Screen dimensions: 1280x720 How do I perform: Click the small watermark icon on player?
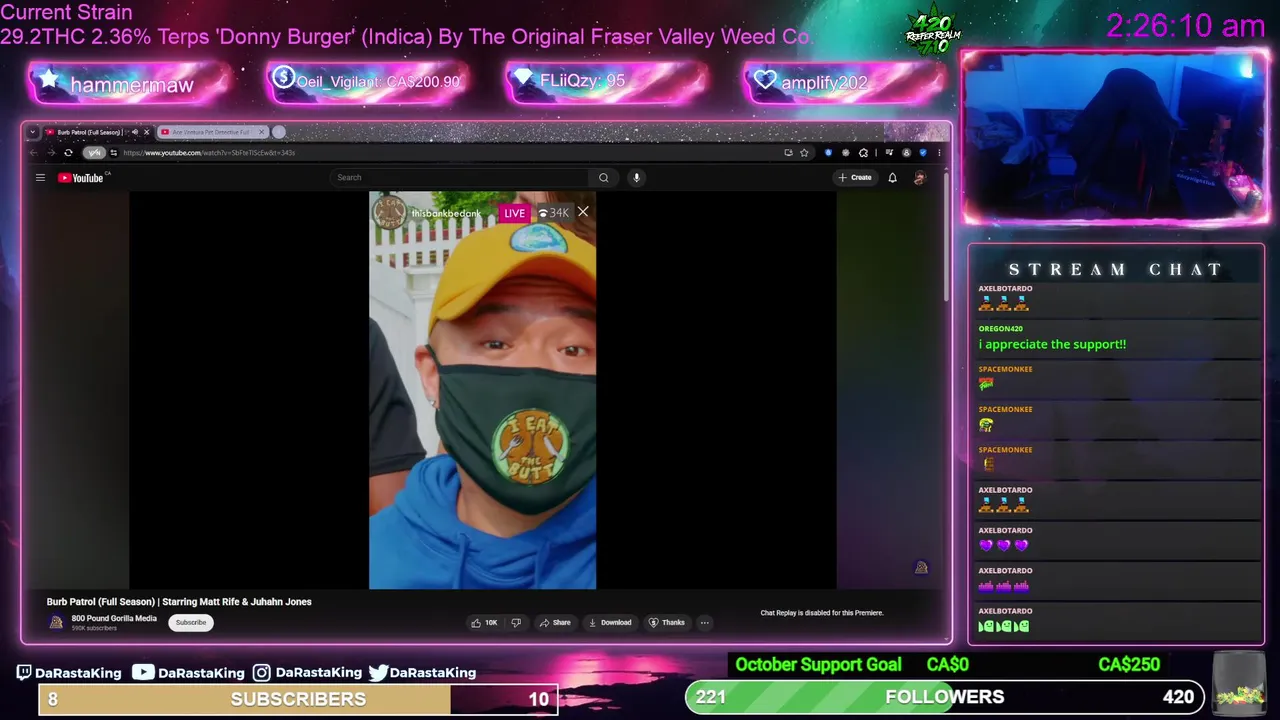(x=921, y=567)
